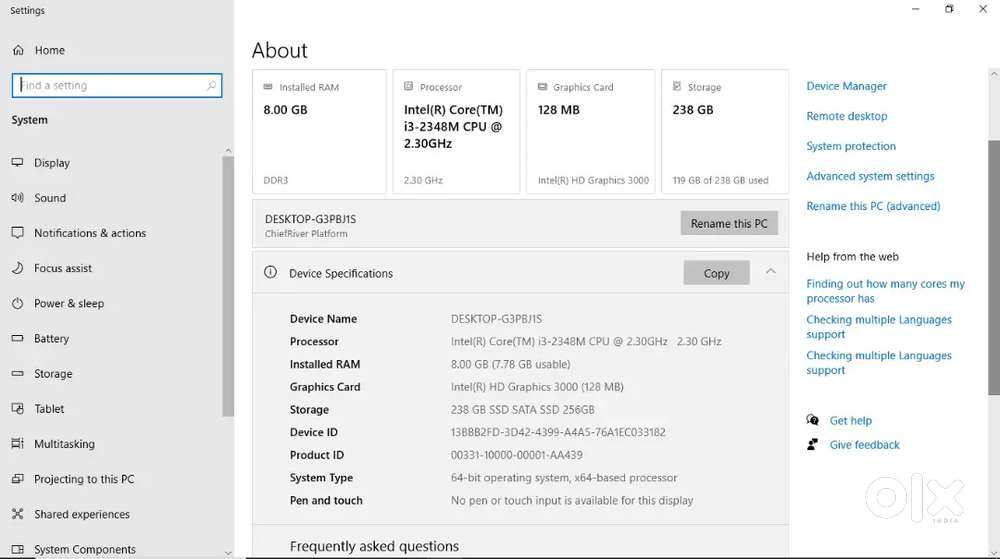
Task: Click the Power & sleep icon
Action: 17,303
